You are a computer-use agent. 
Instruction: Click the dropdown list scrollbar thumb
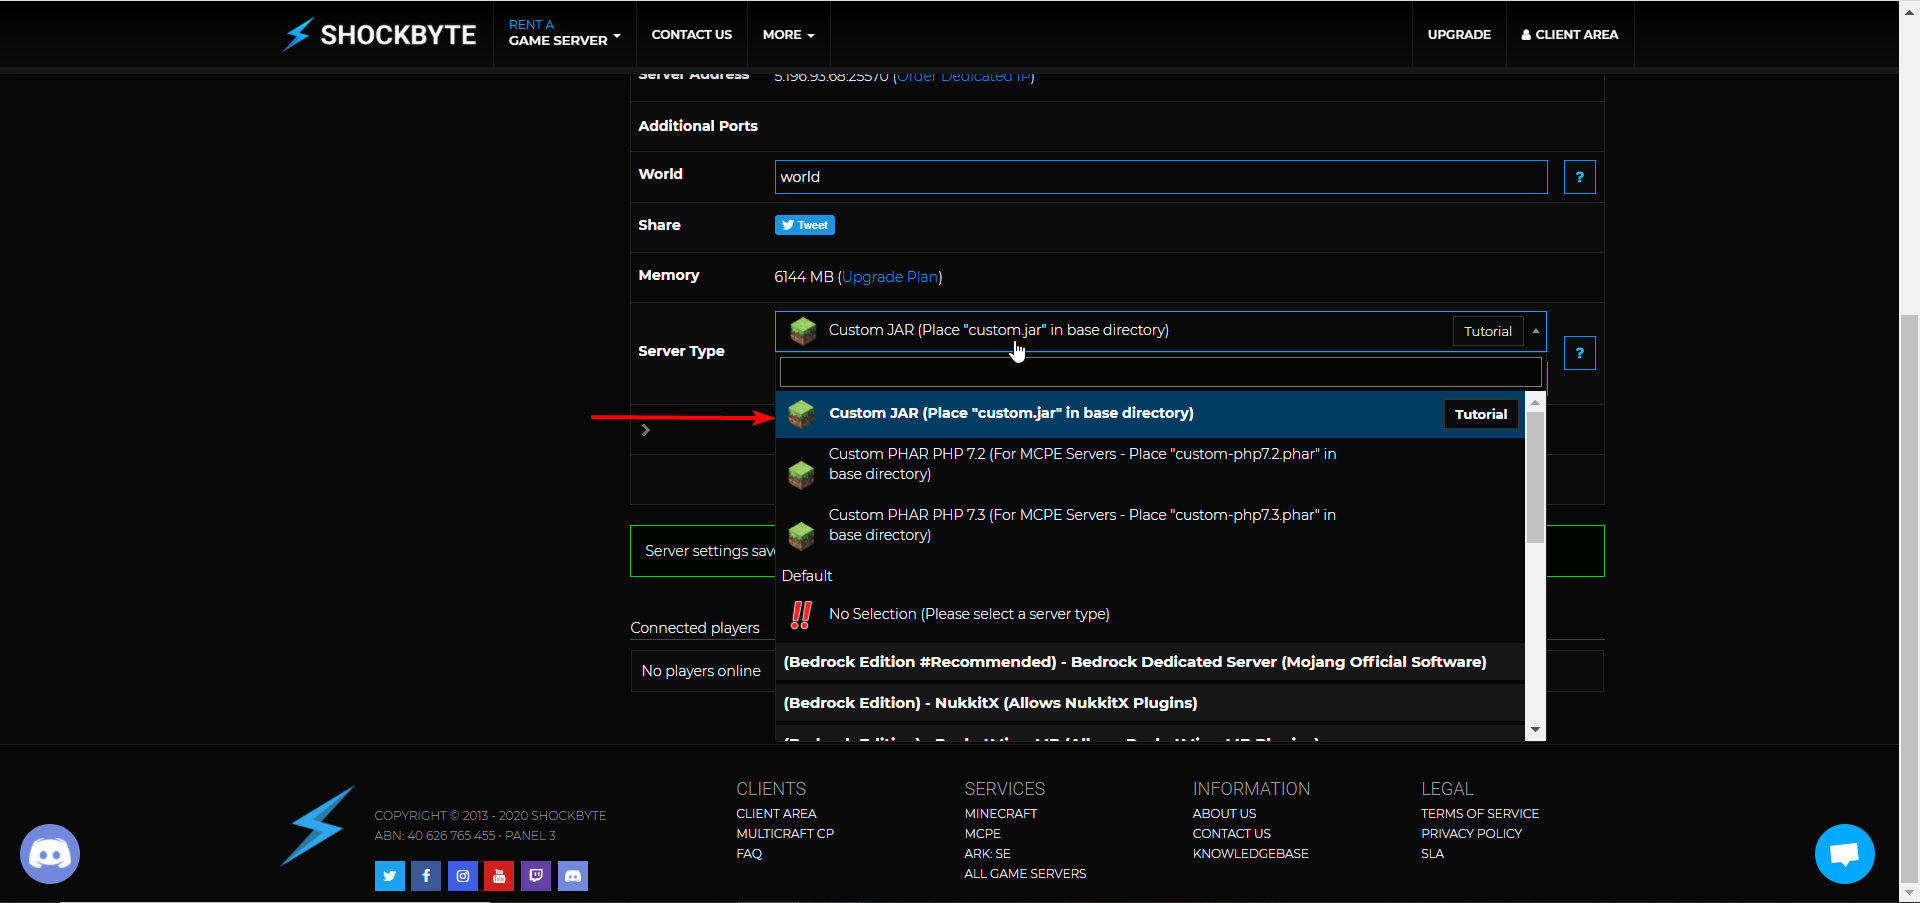[x=1535, y=477]
